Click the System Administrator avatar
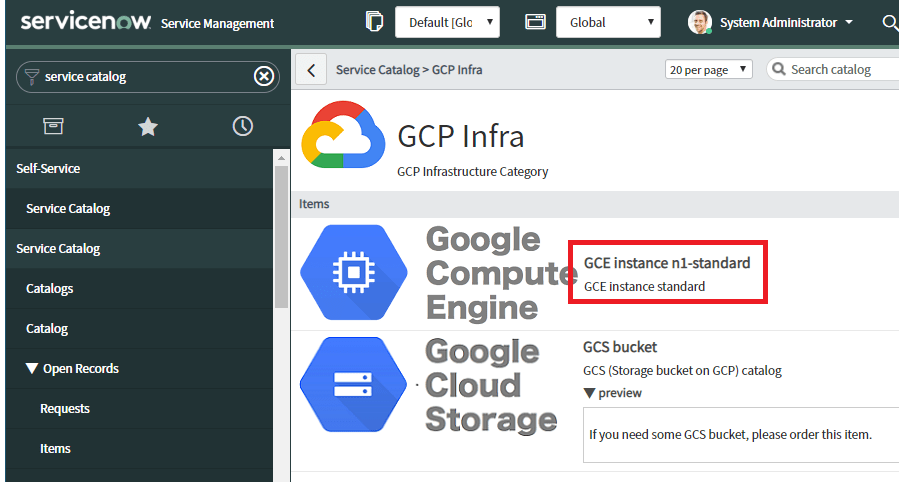Screen dimensions: 899x482 [x=699, y=22]
